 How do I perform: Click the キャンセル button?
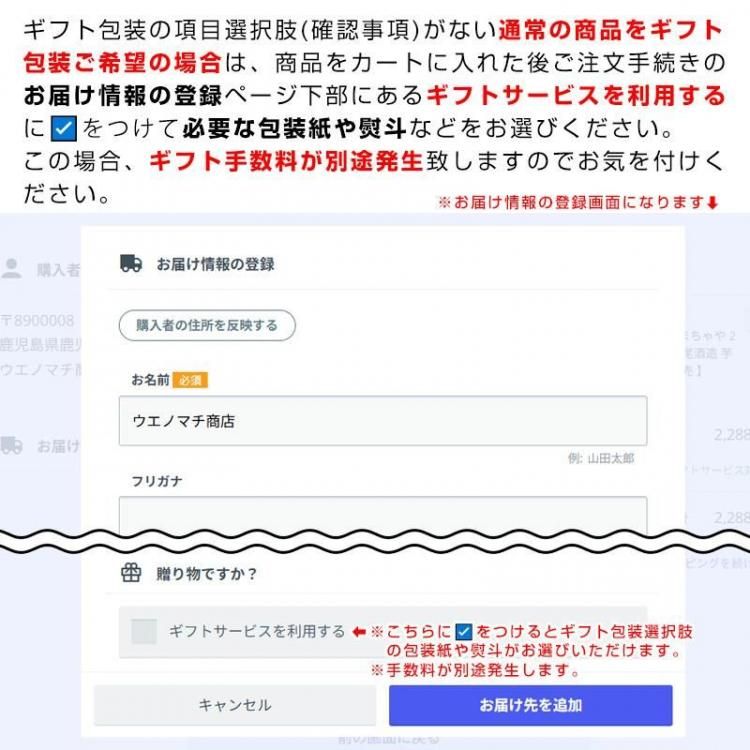235,705
